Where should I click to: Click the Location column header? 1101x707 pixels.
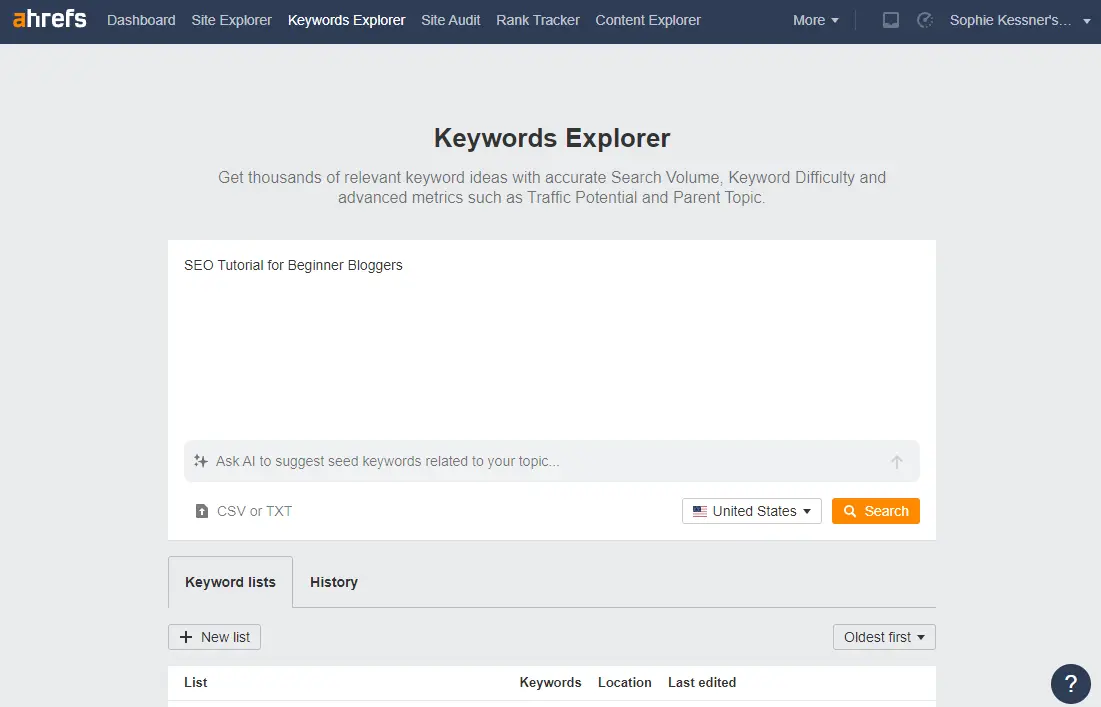pyautogui.click(x=624, y=682)
